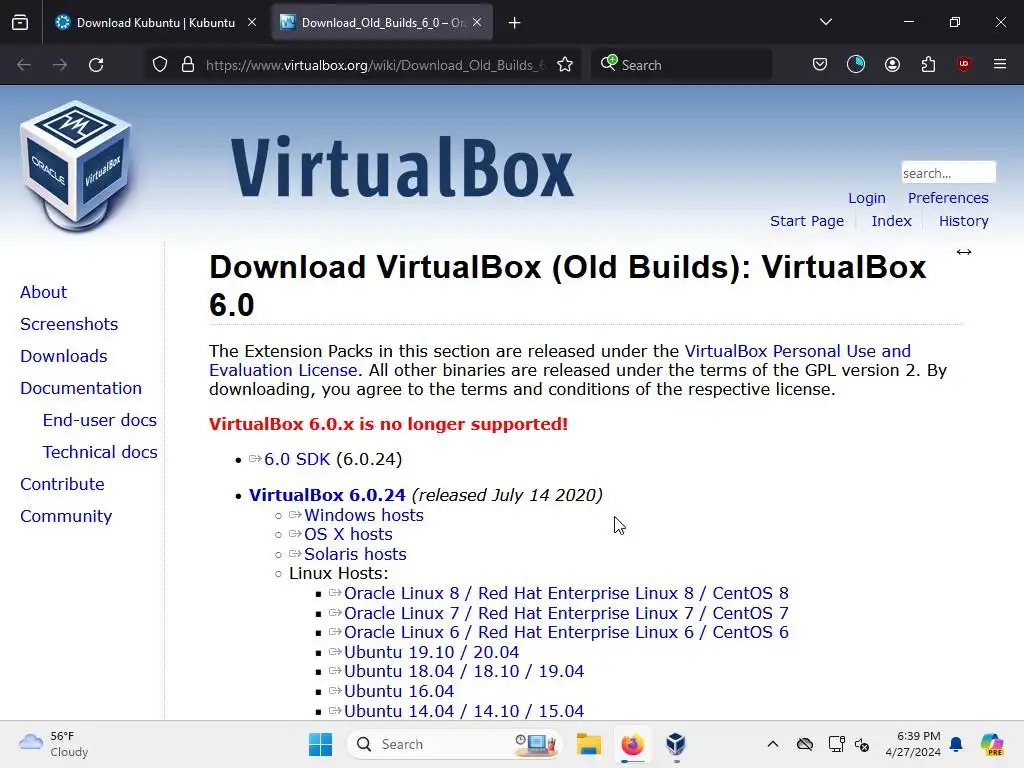Download the 6.0 SDK link
This screenshot has height=768, width=1024.
(x=297, y=459)
